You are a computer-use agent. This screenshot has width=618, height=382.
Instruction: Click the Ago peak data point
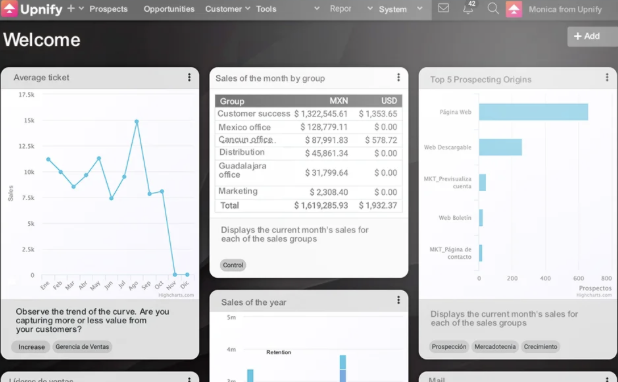pos(137,122)
